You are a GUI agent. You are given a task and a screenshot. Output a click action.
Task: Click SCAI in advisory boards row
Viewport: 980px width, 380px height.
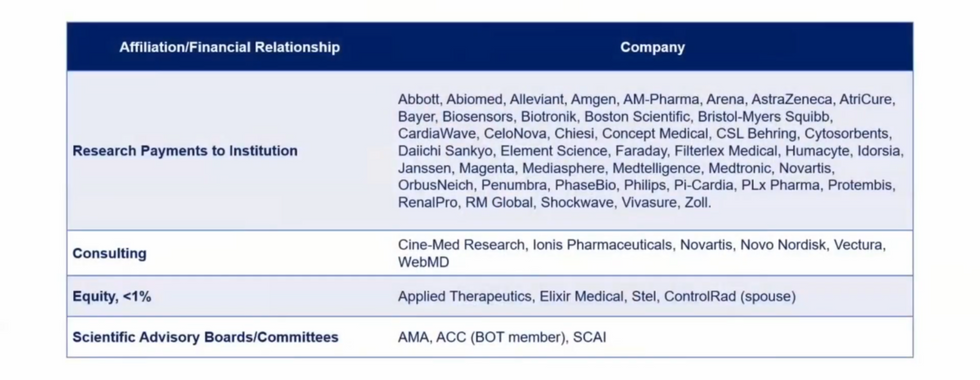[x=589, y=338]
